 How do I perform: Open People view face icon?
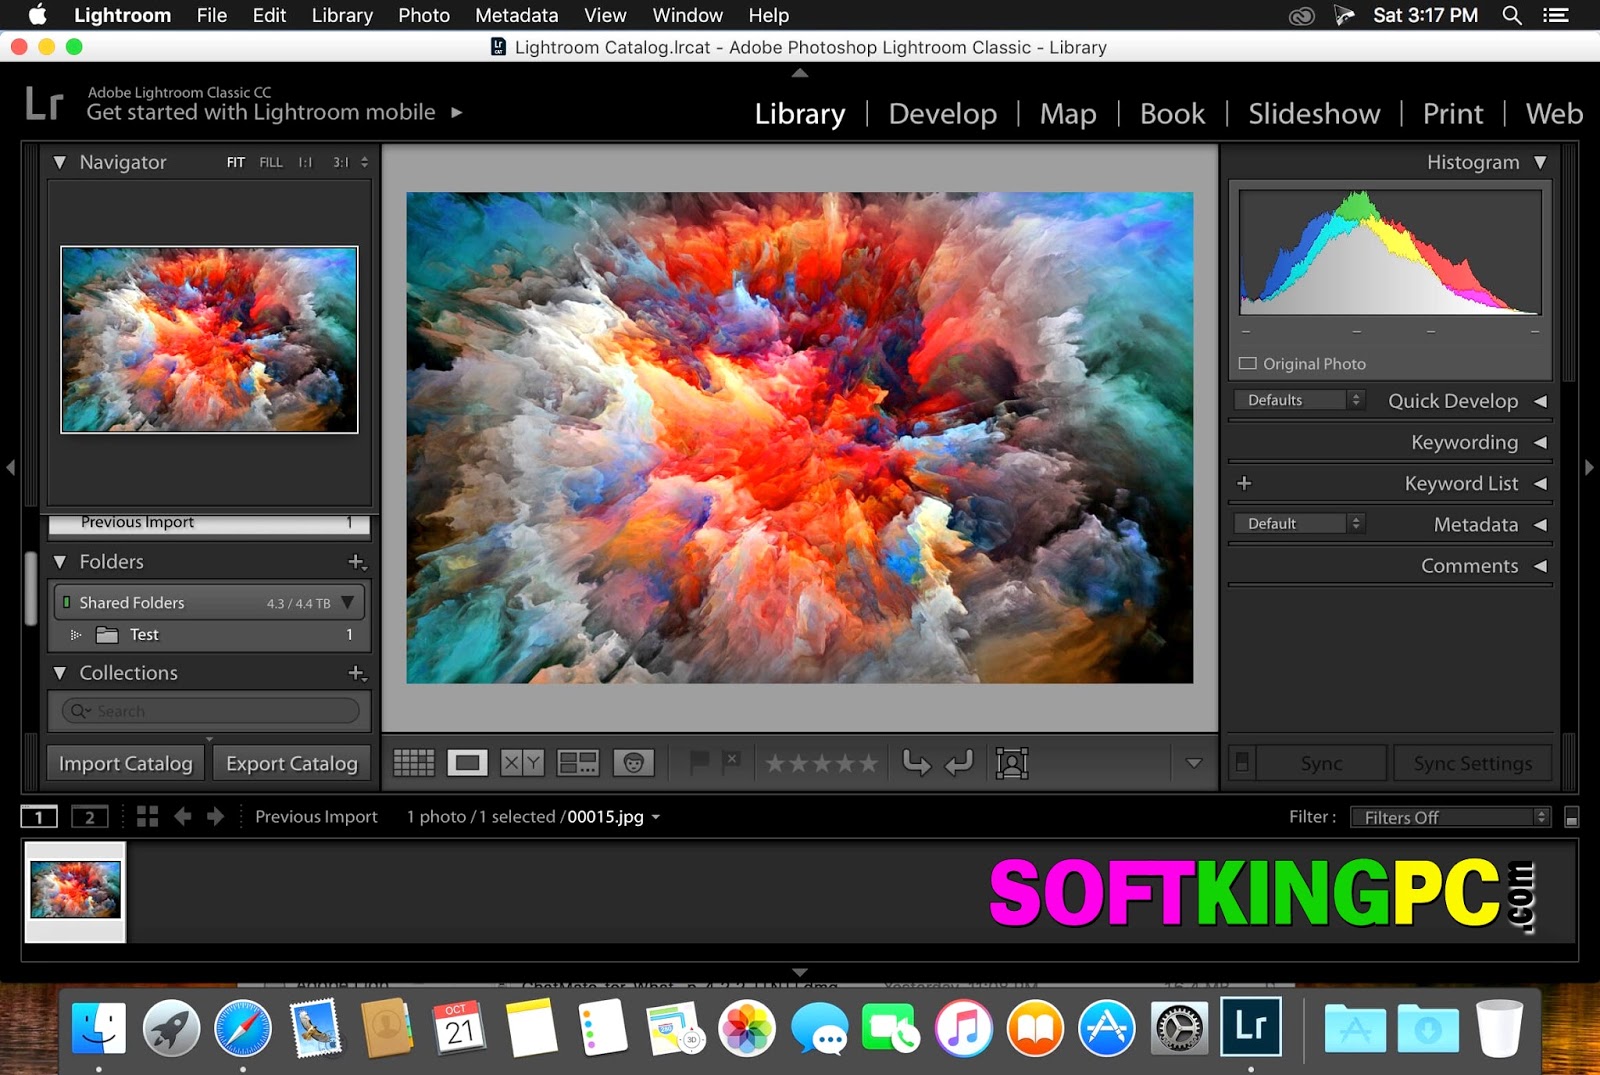(x=633, y=763)
